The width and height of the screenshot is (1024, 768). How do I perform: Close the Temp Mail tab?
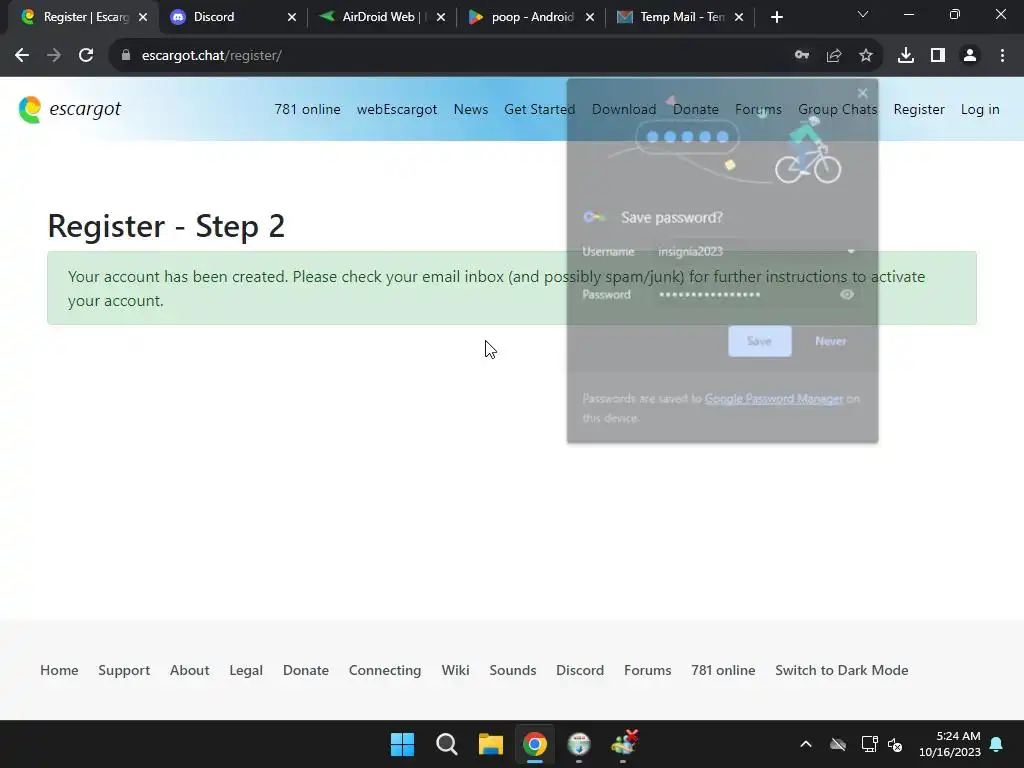point(739,17)
